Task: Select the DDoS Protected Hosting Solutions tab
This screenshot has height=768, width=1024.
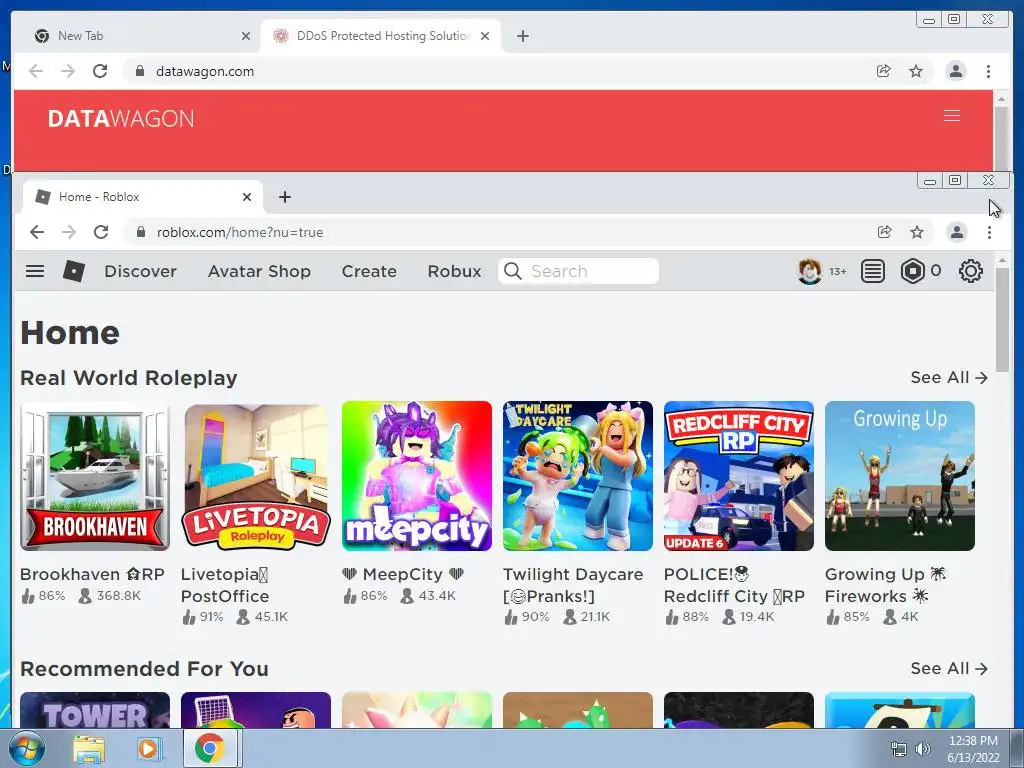Action: [383, 36]
